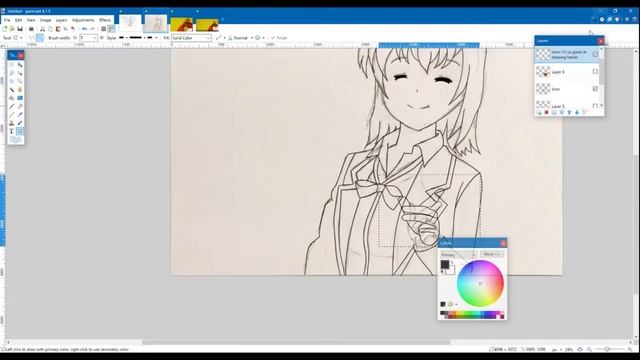
Task: Toggle the Tools window icon in the title bar
Action: 593,19
